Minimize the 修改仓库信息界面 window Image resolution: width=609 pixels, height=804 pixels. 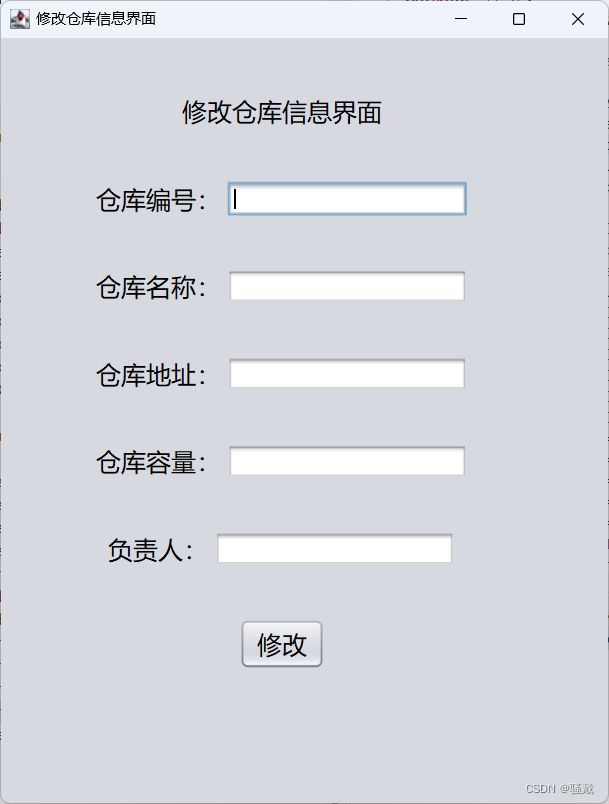(x=460, y=19)
